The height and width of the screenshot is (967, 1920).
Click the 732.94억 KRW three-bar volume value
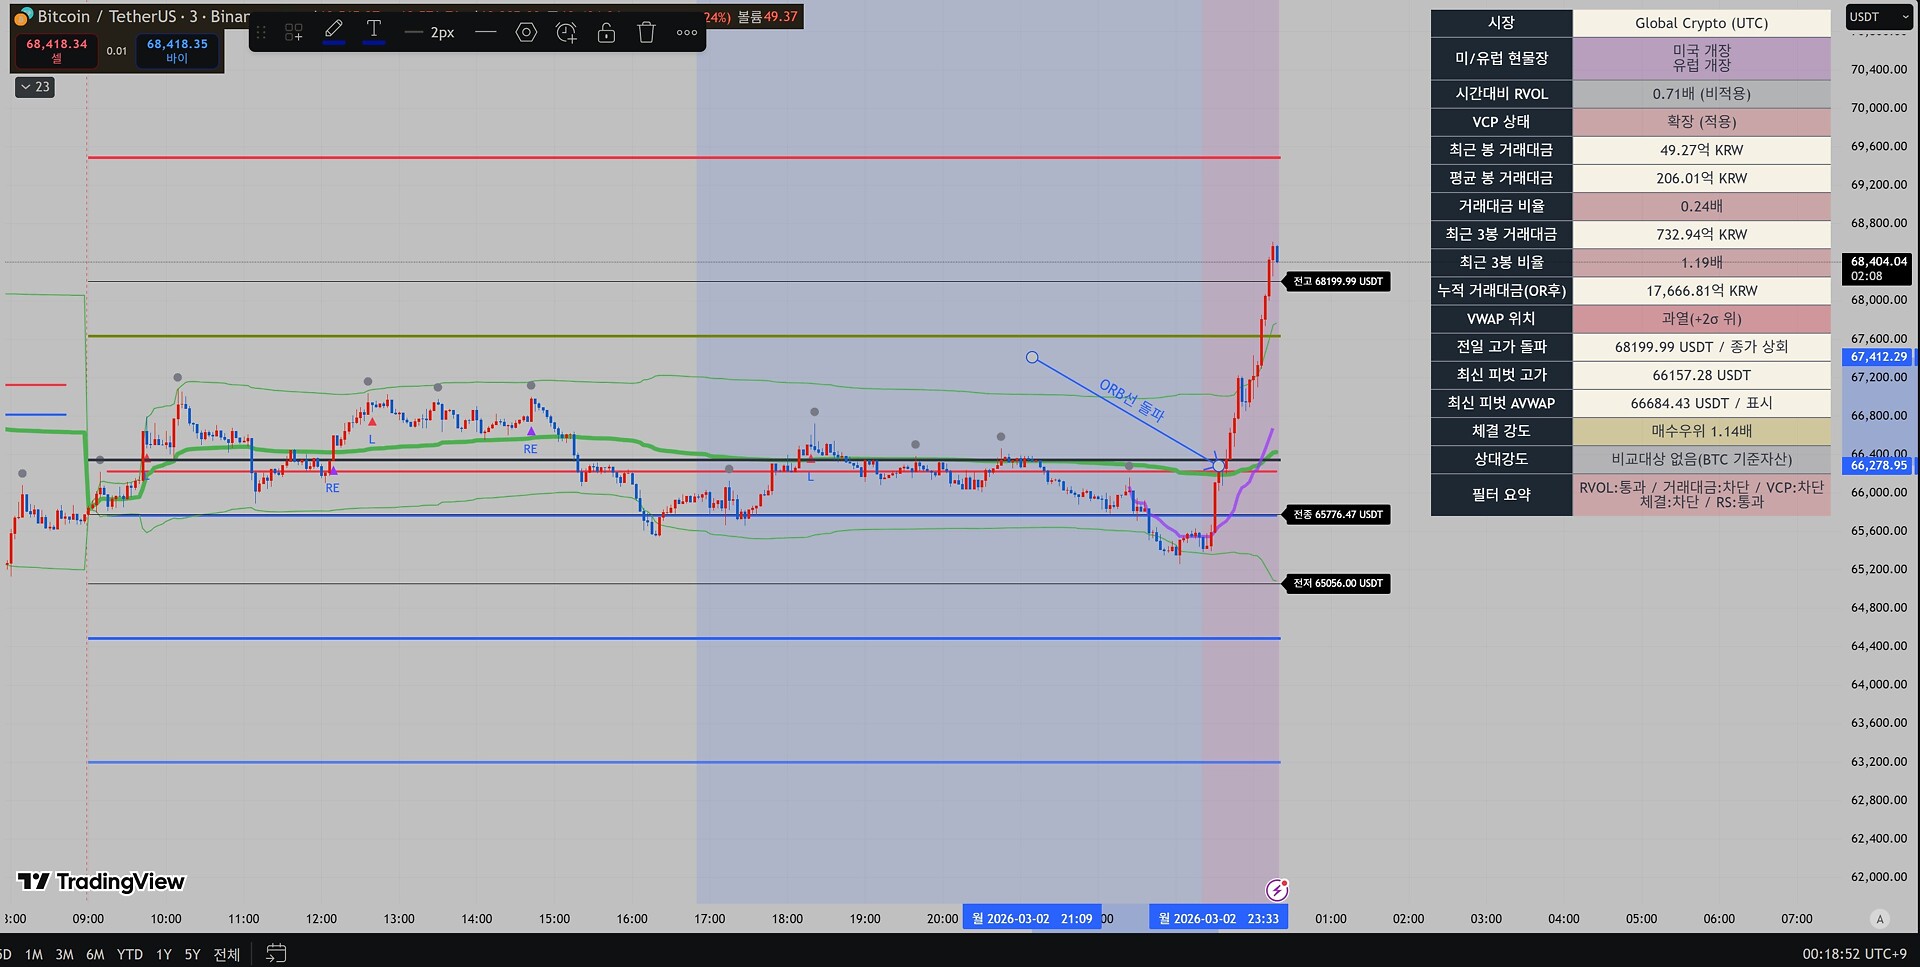tap(1701, 234)
